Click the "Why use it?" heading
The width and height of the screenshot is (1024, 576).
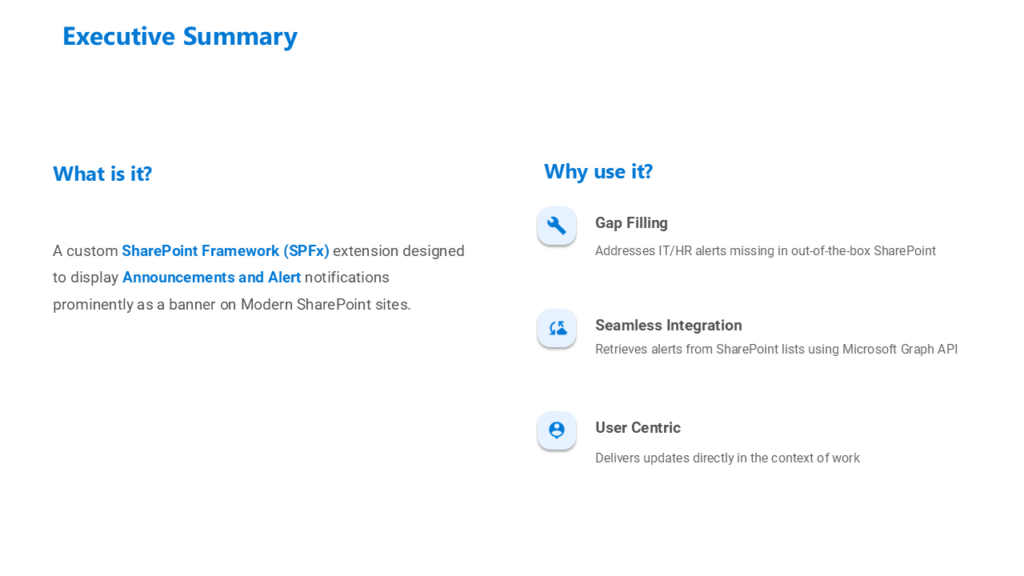(598, 172)
